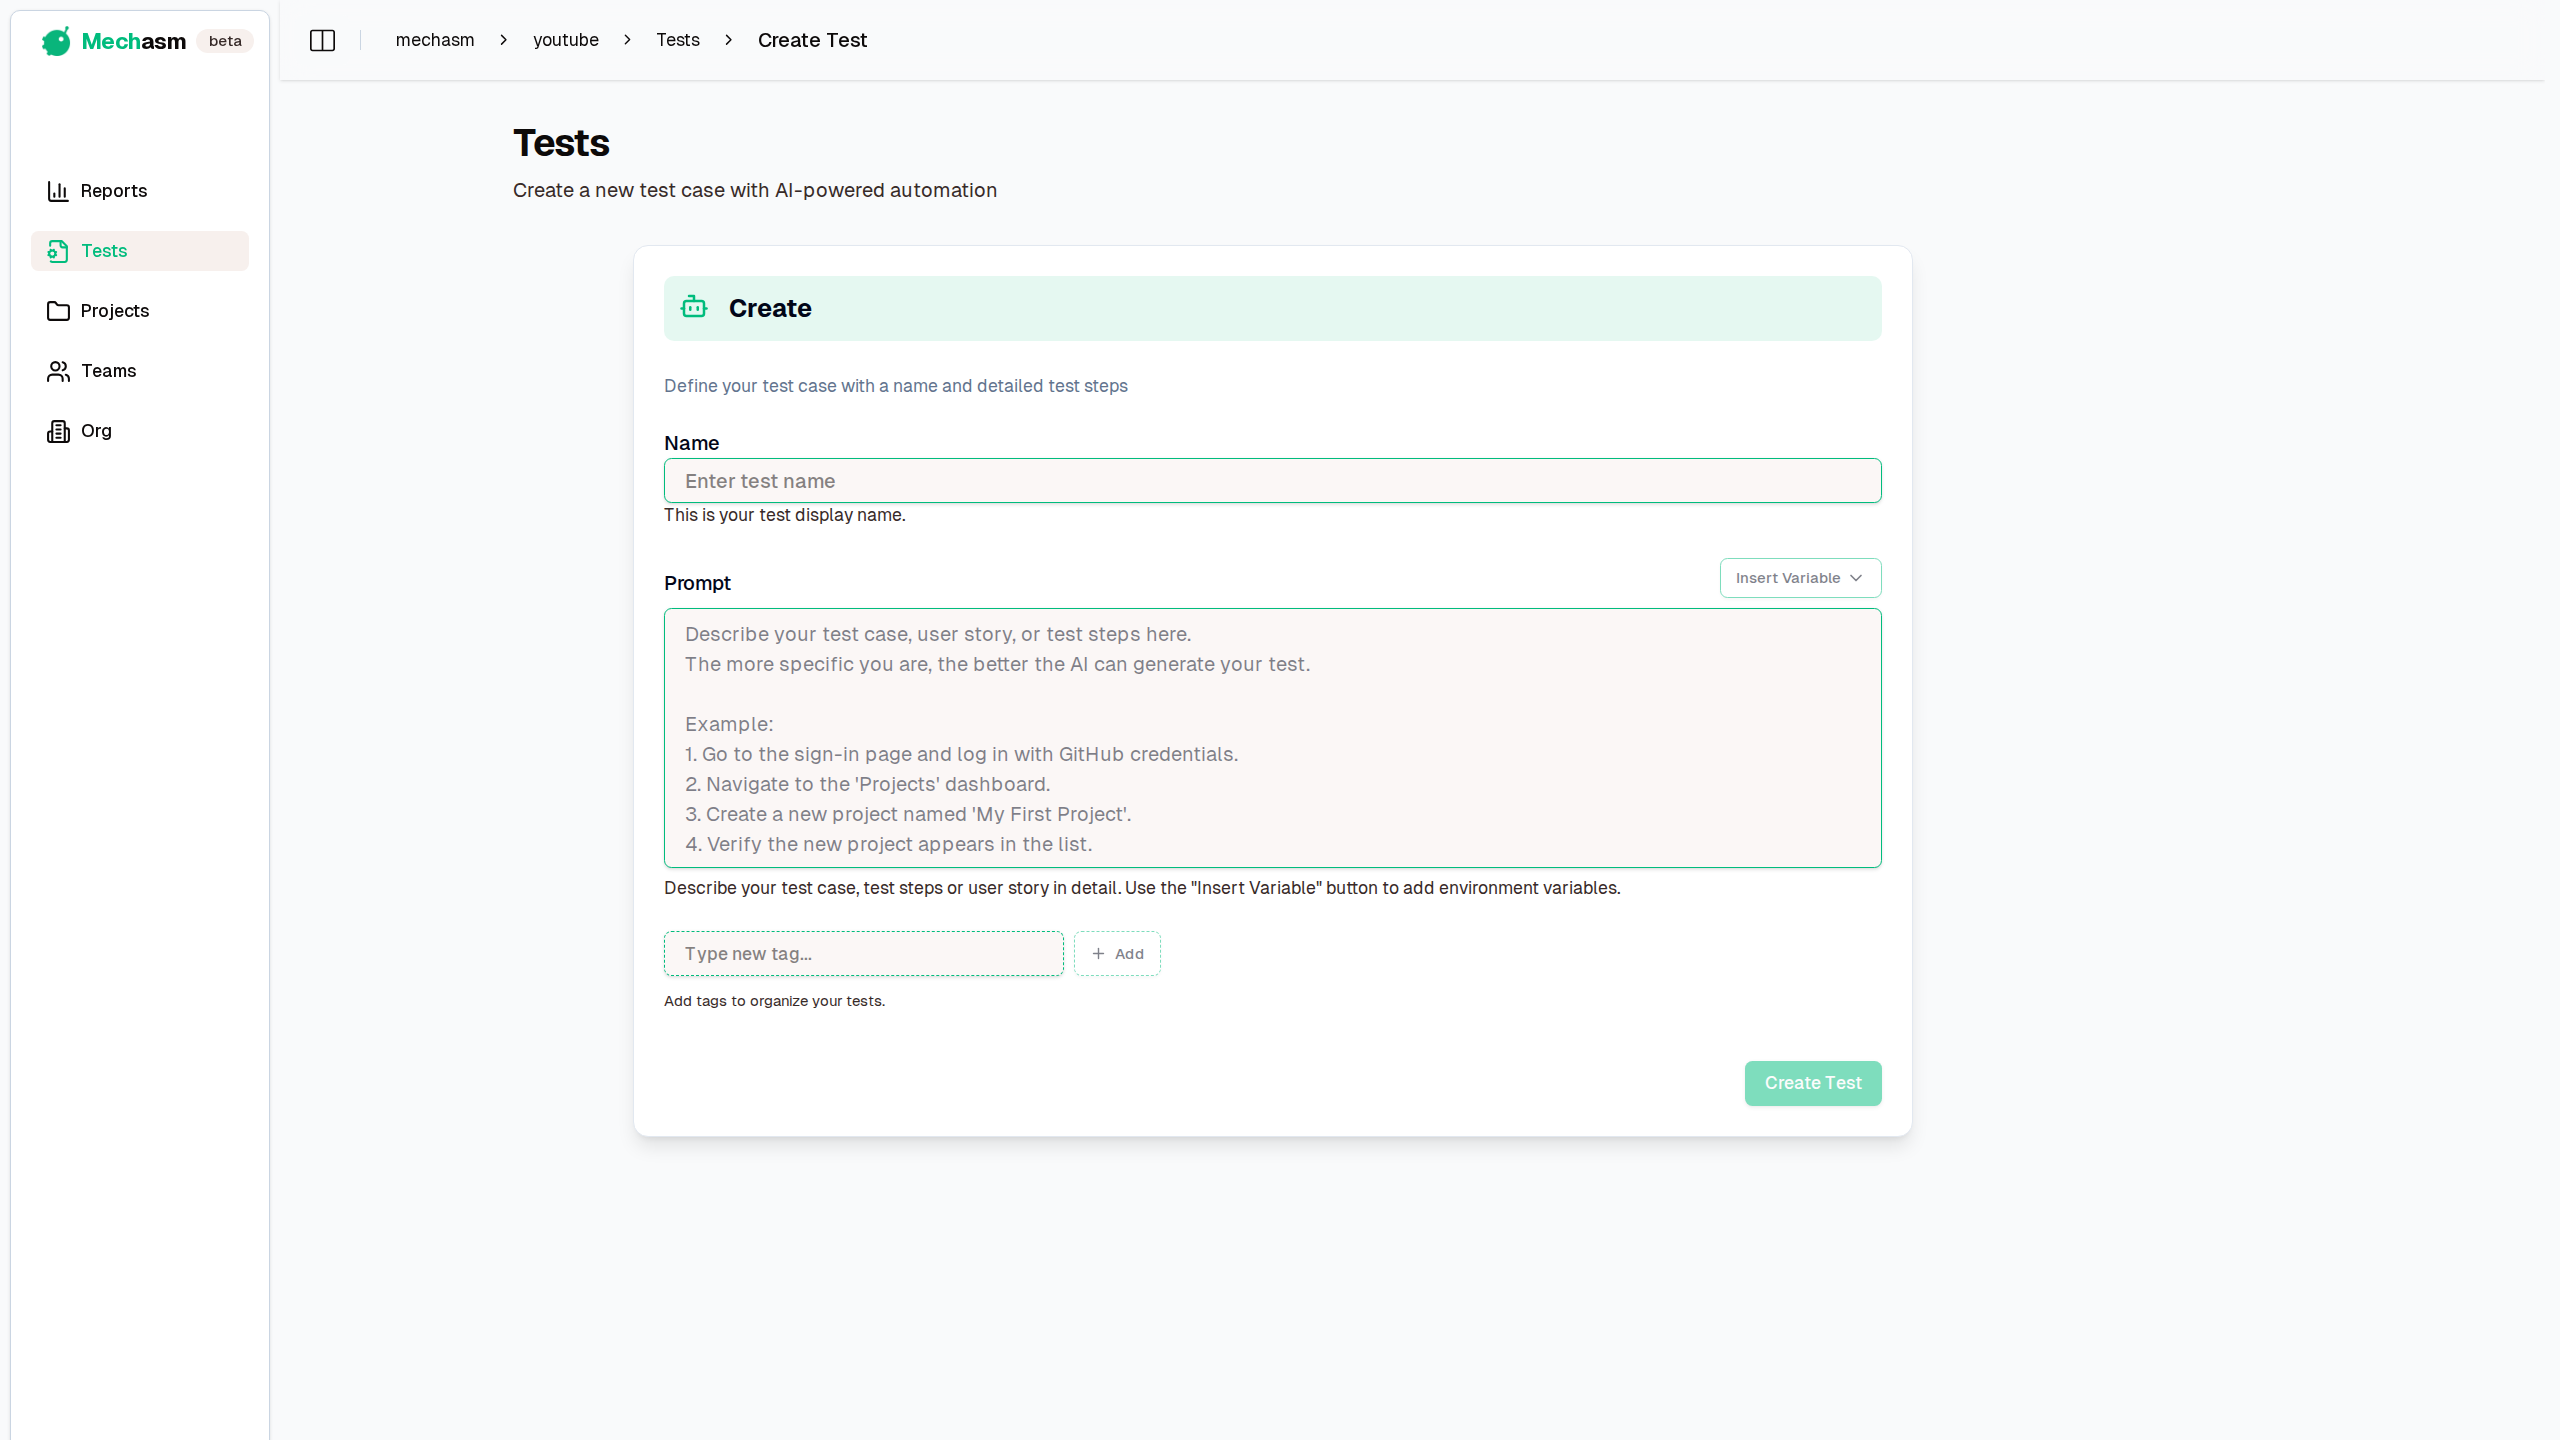Click the Insert Variable chevron arrow
This screenshot has height=1440, width=2560.
tap(1856, 578)
